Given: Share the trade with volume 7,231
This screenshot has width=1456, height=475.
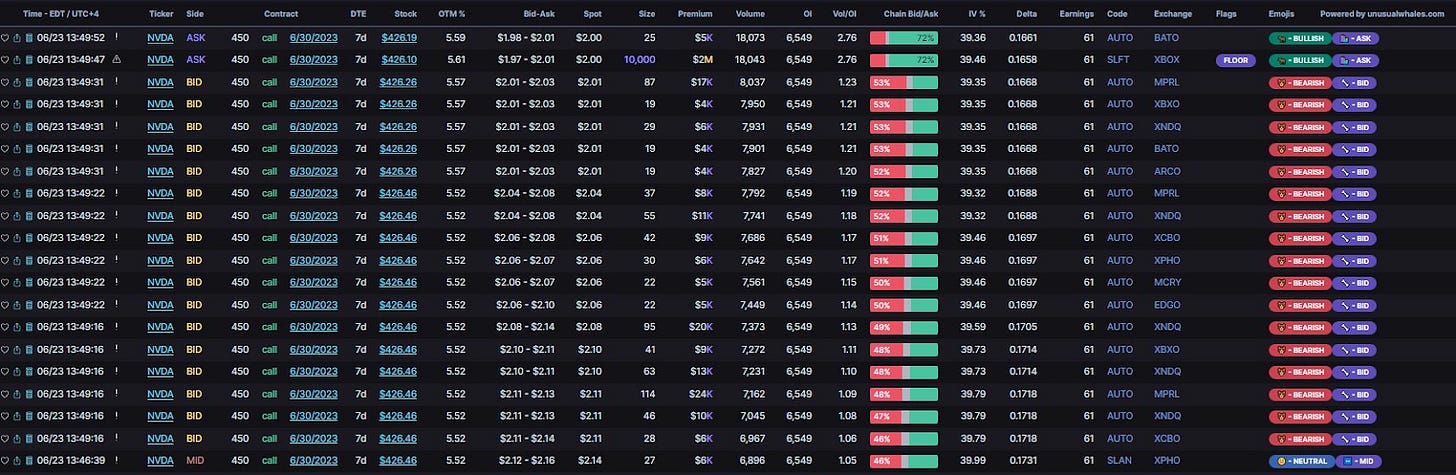Looking at the screenshot, I should [x=17, y=371].
